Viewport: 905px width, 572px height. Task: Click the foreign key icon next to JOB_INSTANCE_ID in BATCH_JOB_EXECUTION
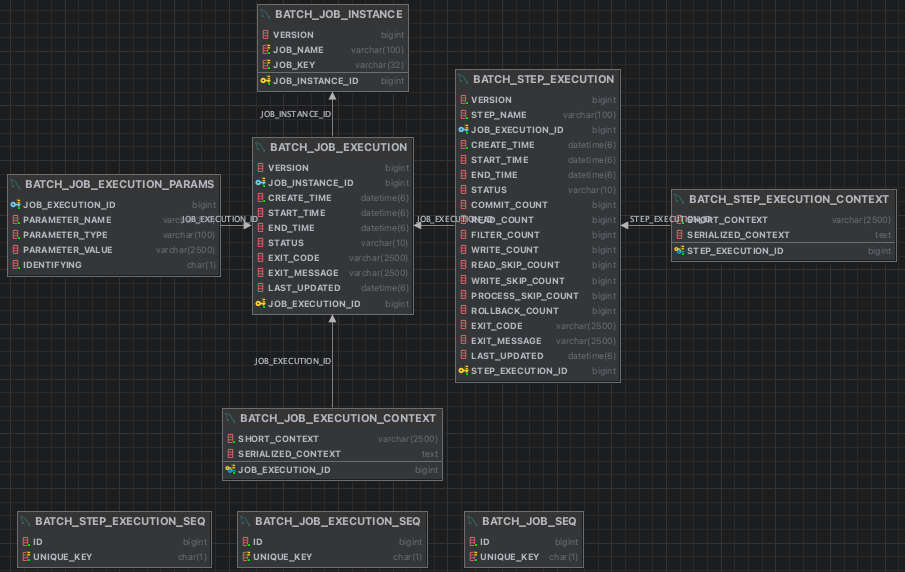point(260,183)
